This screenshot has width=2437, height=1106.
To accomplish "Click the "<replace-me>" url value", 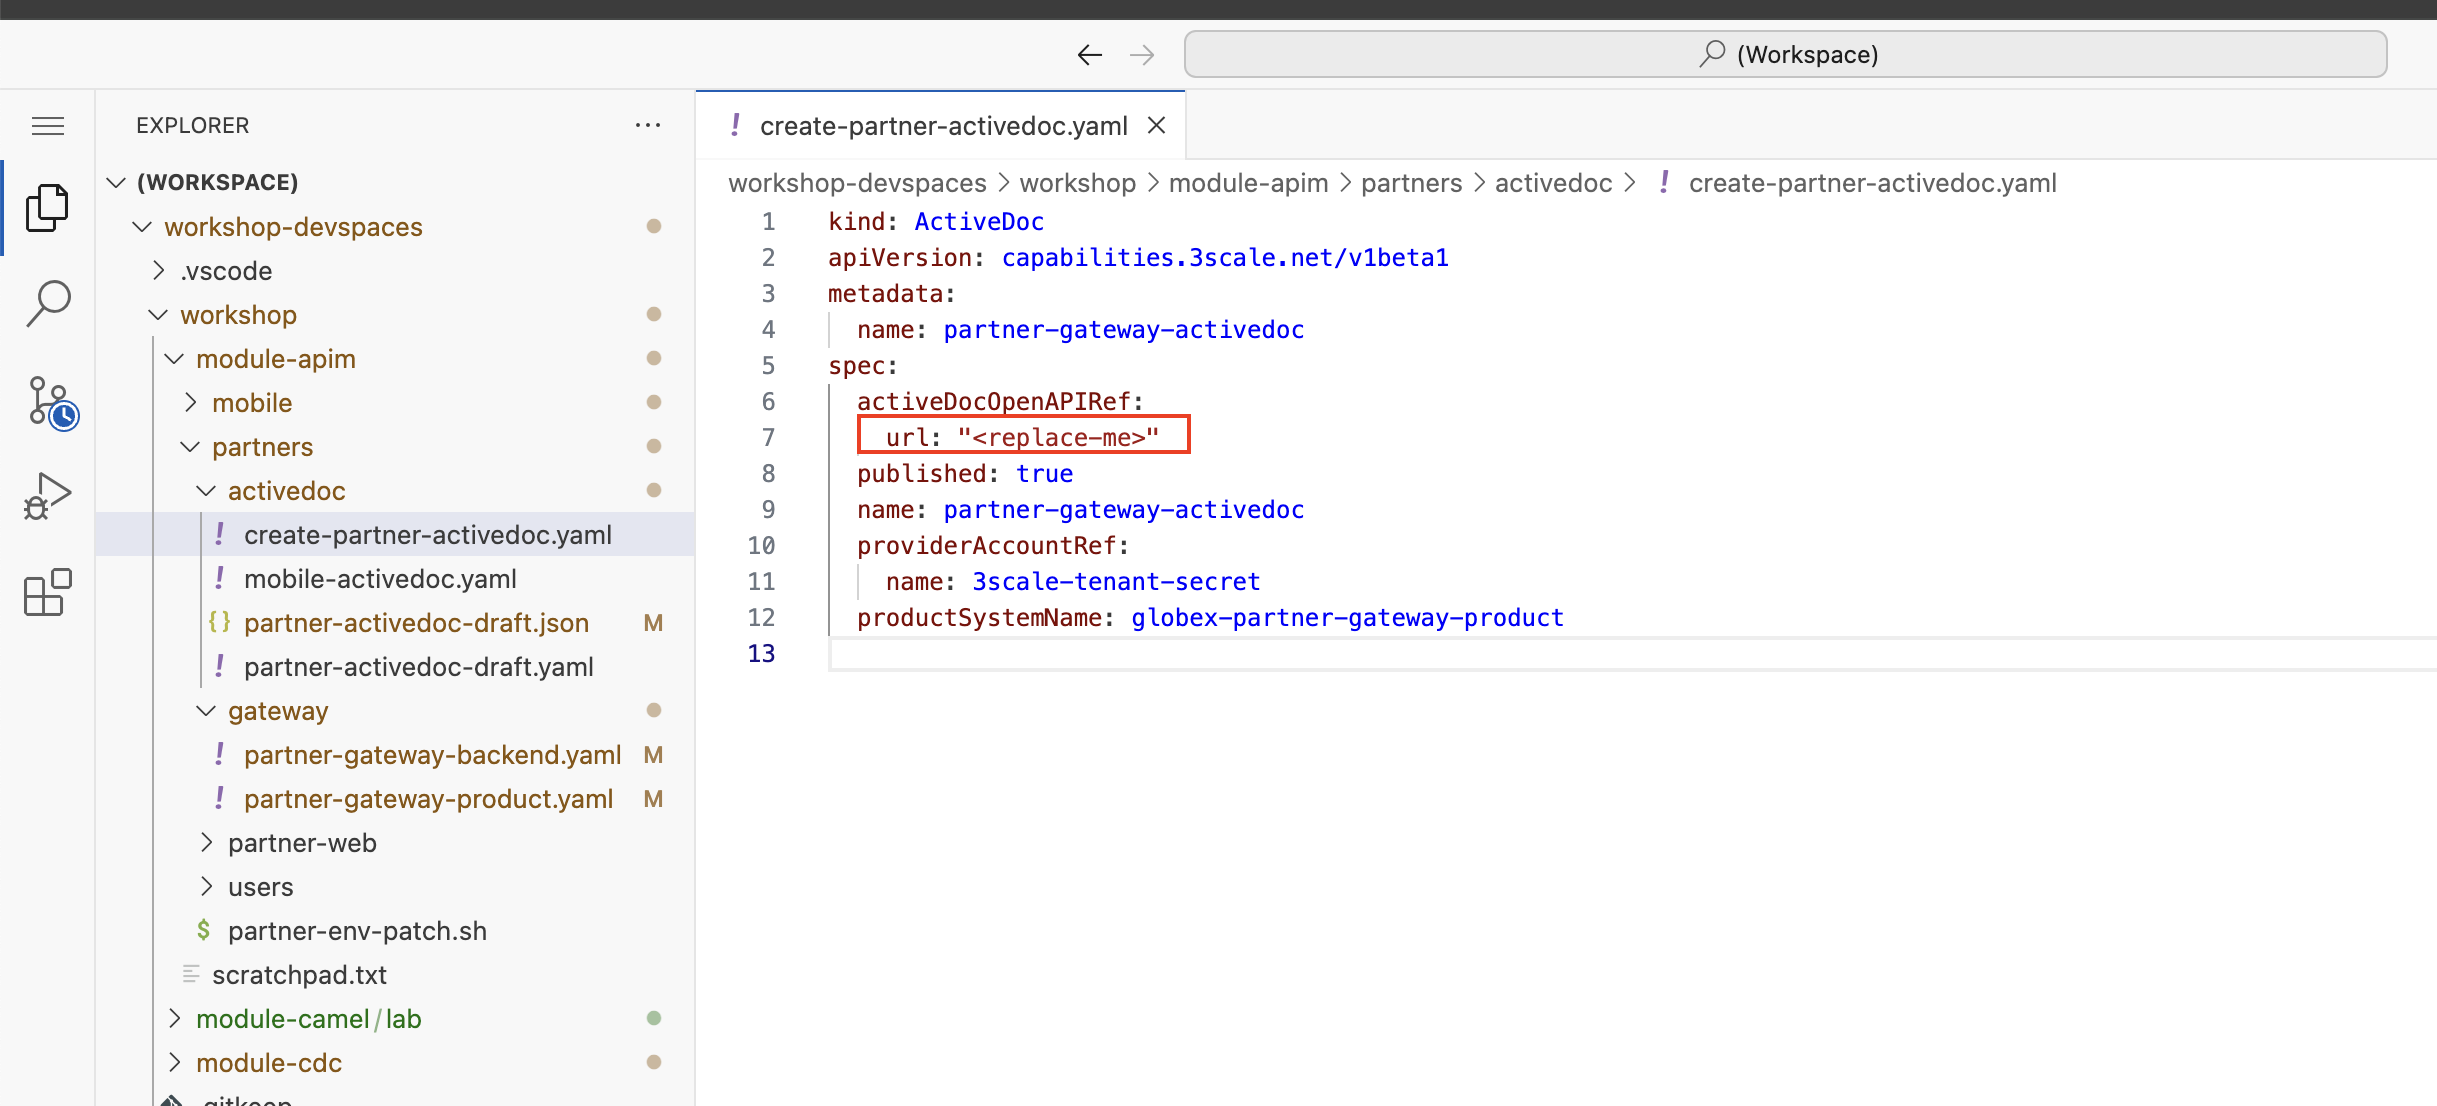I will [x=1058, y=438].
